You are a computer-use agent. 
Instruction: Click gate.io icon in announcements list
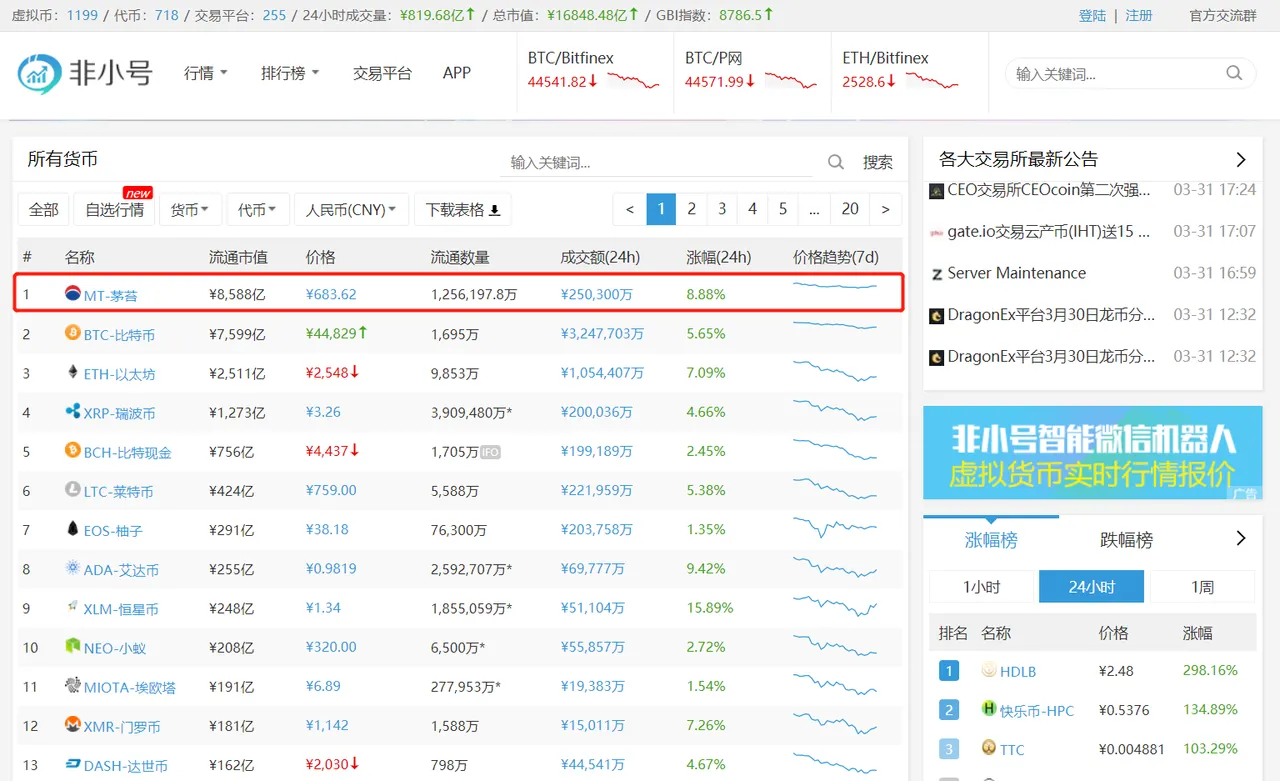(x=937, y=232)
